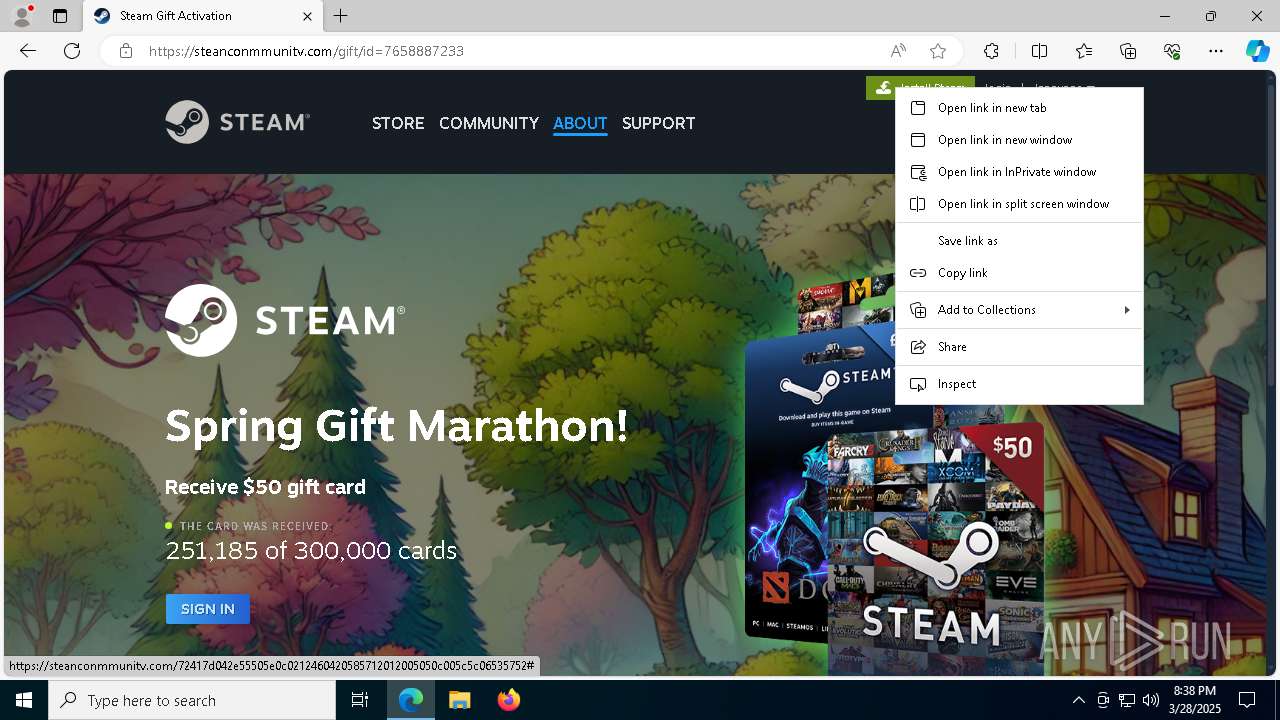The image size is (1280, 720).
Task: Select Save link as
Action: tap(1019, 241)
